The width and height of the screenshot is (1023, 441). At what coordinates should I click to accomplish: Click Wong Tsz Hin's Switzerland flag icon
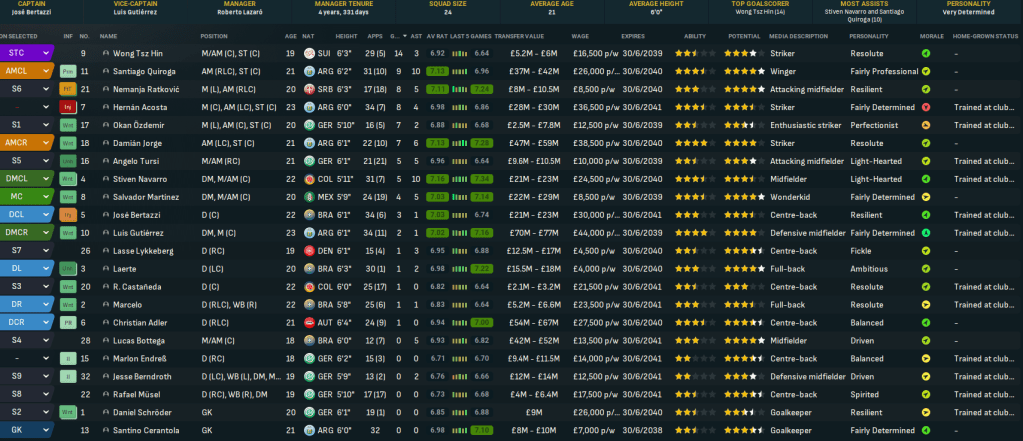310,53
